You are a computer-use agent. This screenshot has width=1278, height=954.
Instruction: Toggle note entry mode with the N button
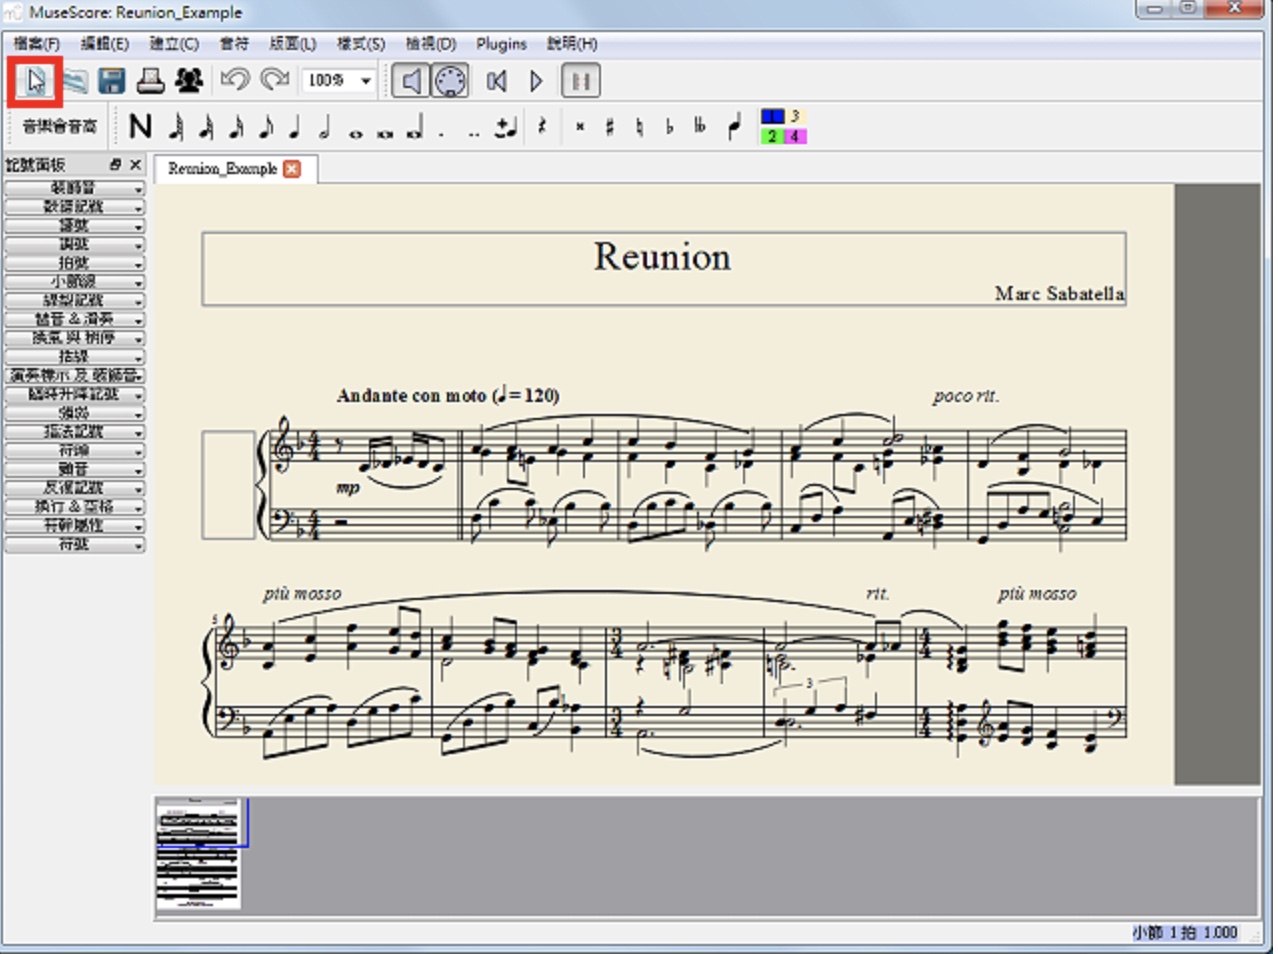[140, 127]
